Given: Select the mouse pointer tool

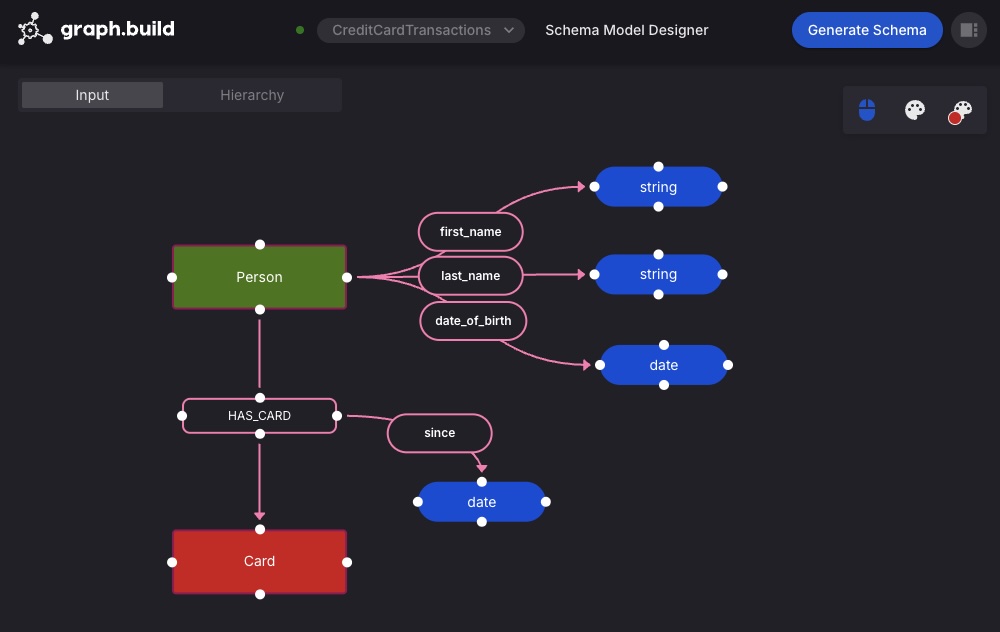Looking at the screenshot, I should (867, 110).
